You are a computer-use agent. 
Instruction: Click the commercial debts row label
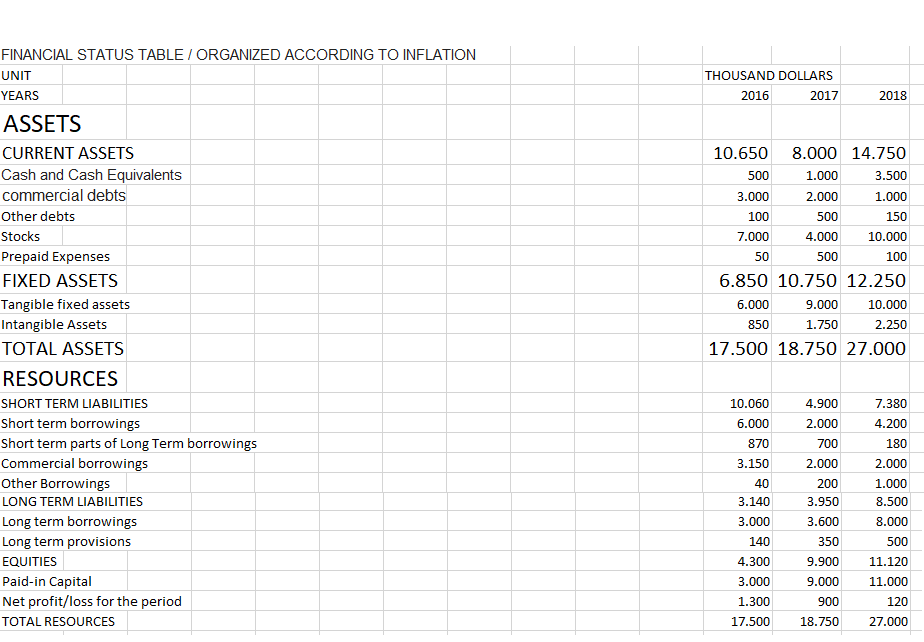63,195
